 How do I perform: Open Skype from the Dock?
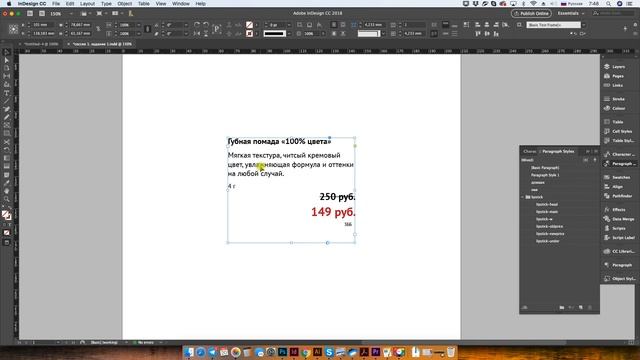[329, 351]
